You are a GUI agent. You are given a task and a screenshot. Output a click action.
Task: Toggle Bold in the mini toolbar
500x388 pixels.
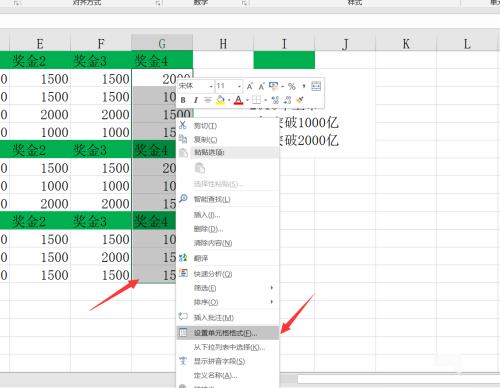183,100
